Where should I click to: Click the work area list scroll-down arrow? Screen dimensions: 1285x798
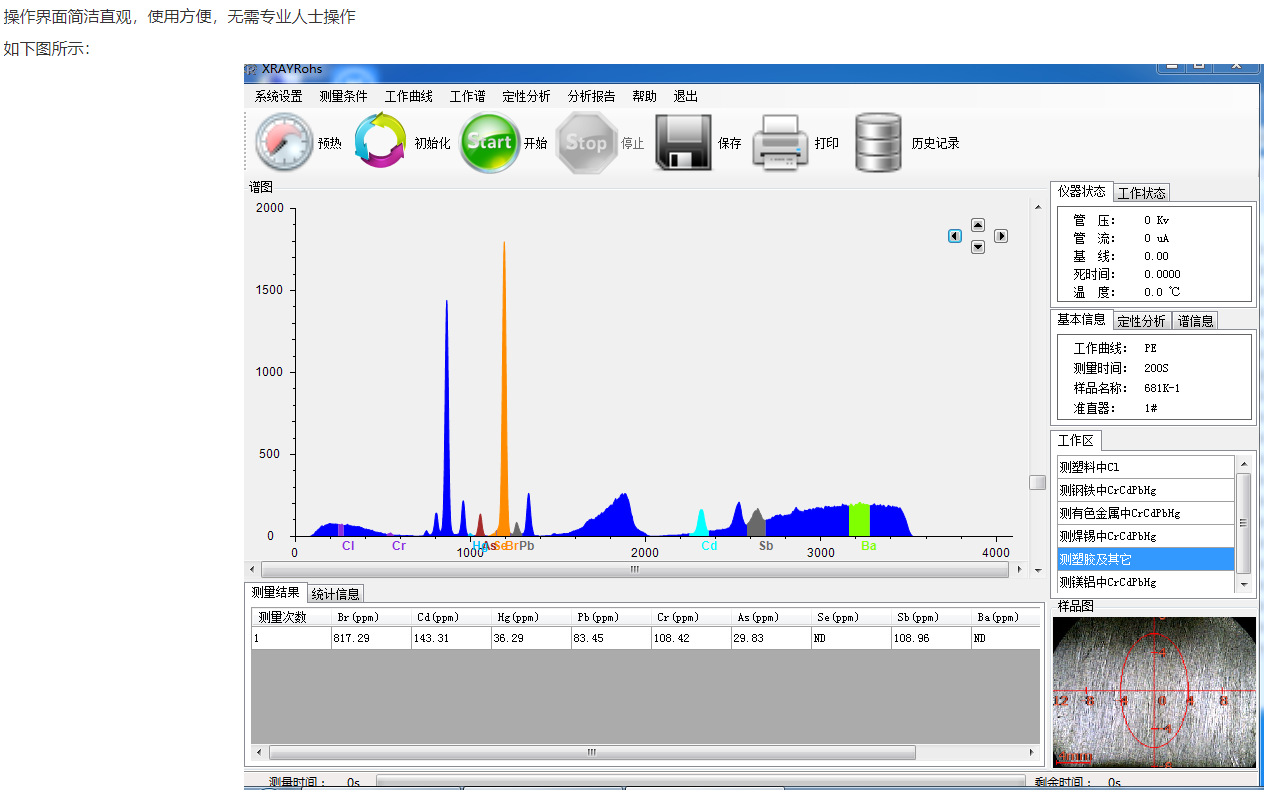(1244, 584)
